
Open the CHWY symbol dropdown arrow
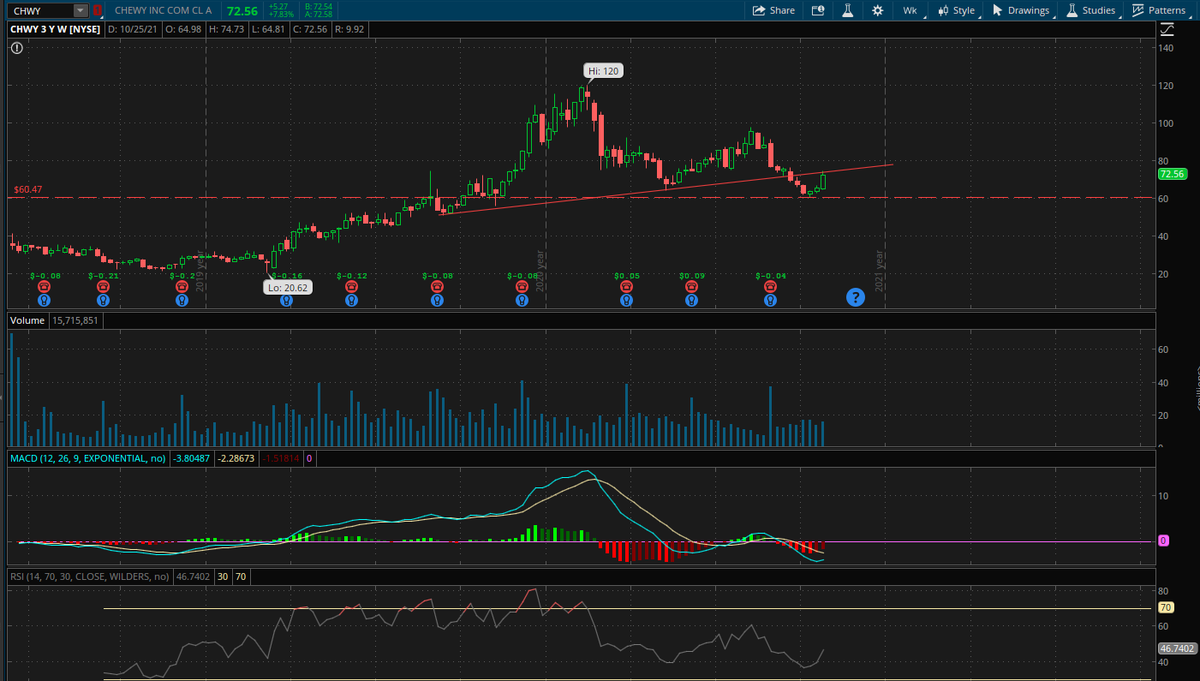[x=80, y=10]
